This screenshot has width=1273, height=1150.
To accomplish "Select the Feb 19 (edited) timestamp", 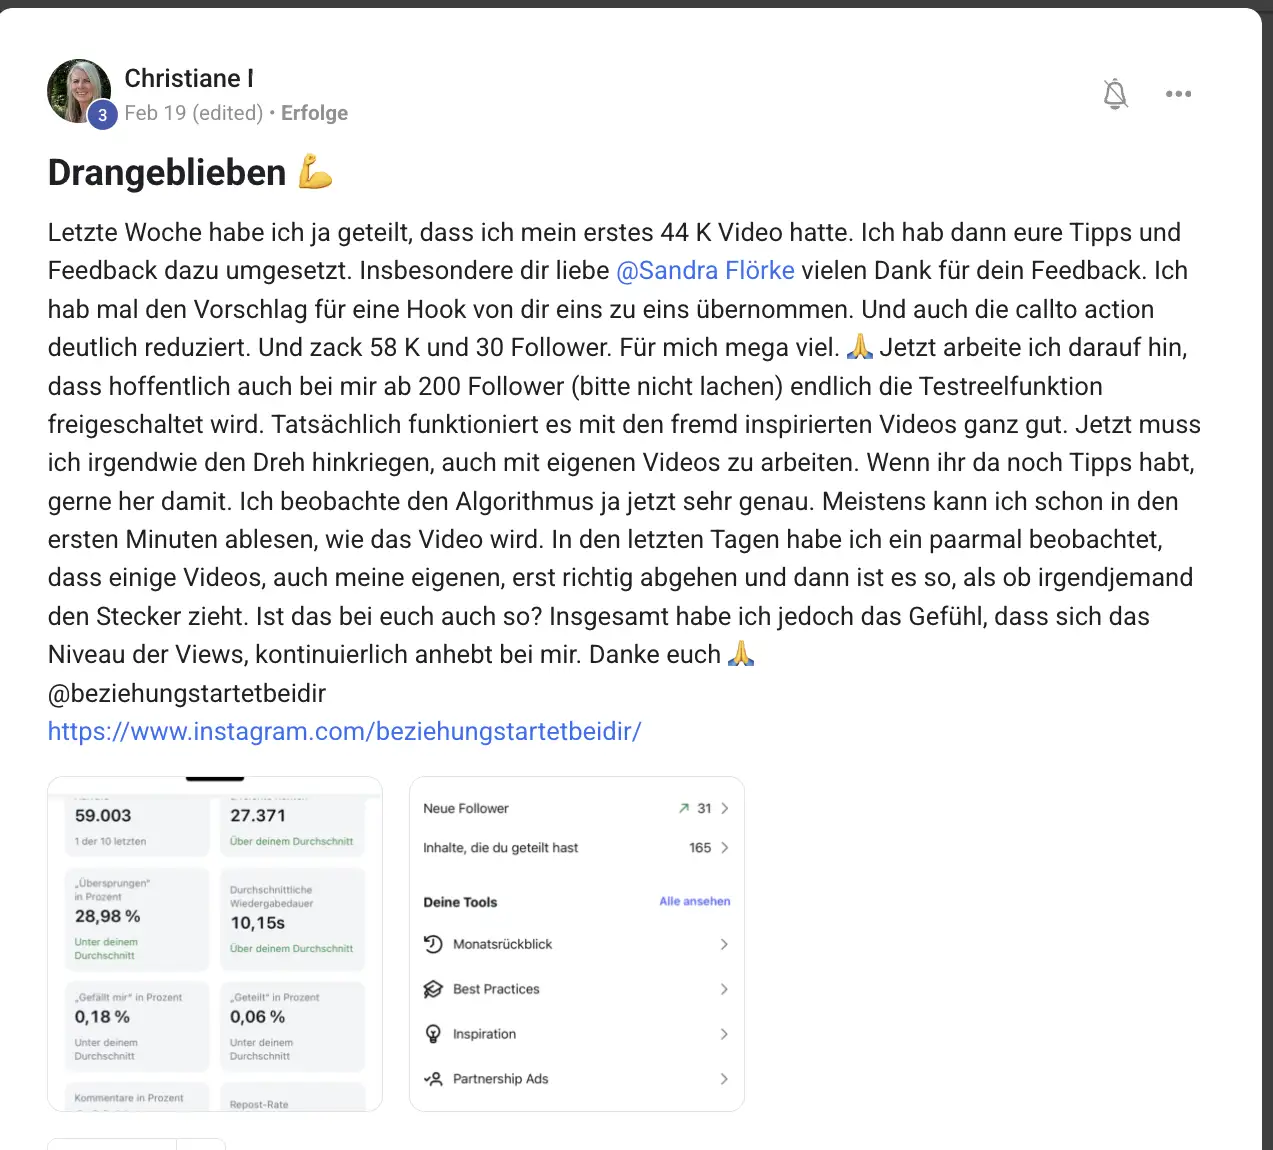I will tap(194, 113).
